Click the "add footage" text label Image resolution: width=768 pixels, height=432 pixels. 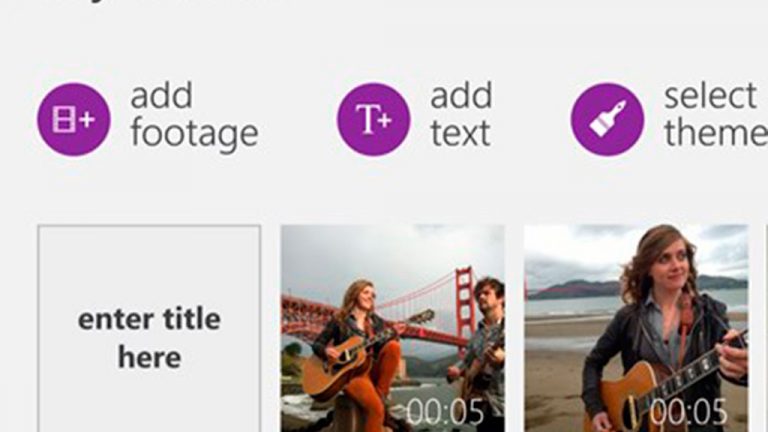coord(194,115)
